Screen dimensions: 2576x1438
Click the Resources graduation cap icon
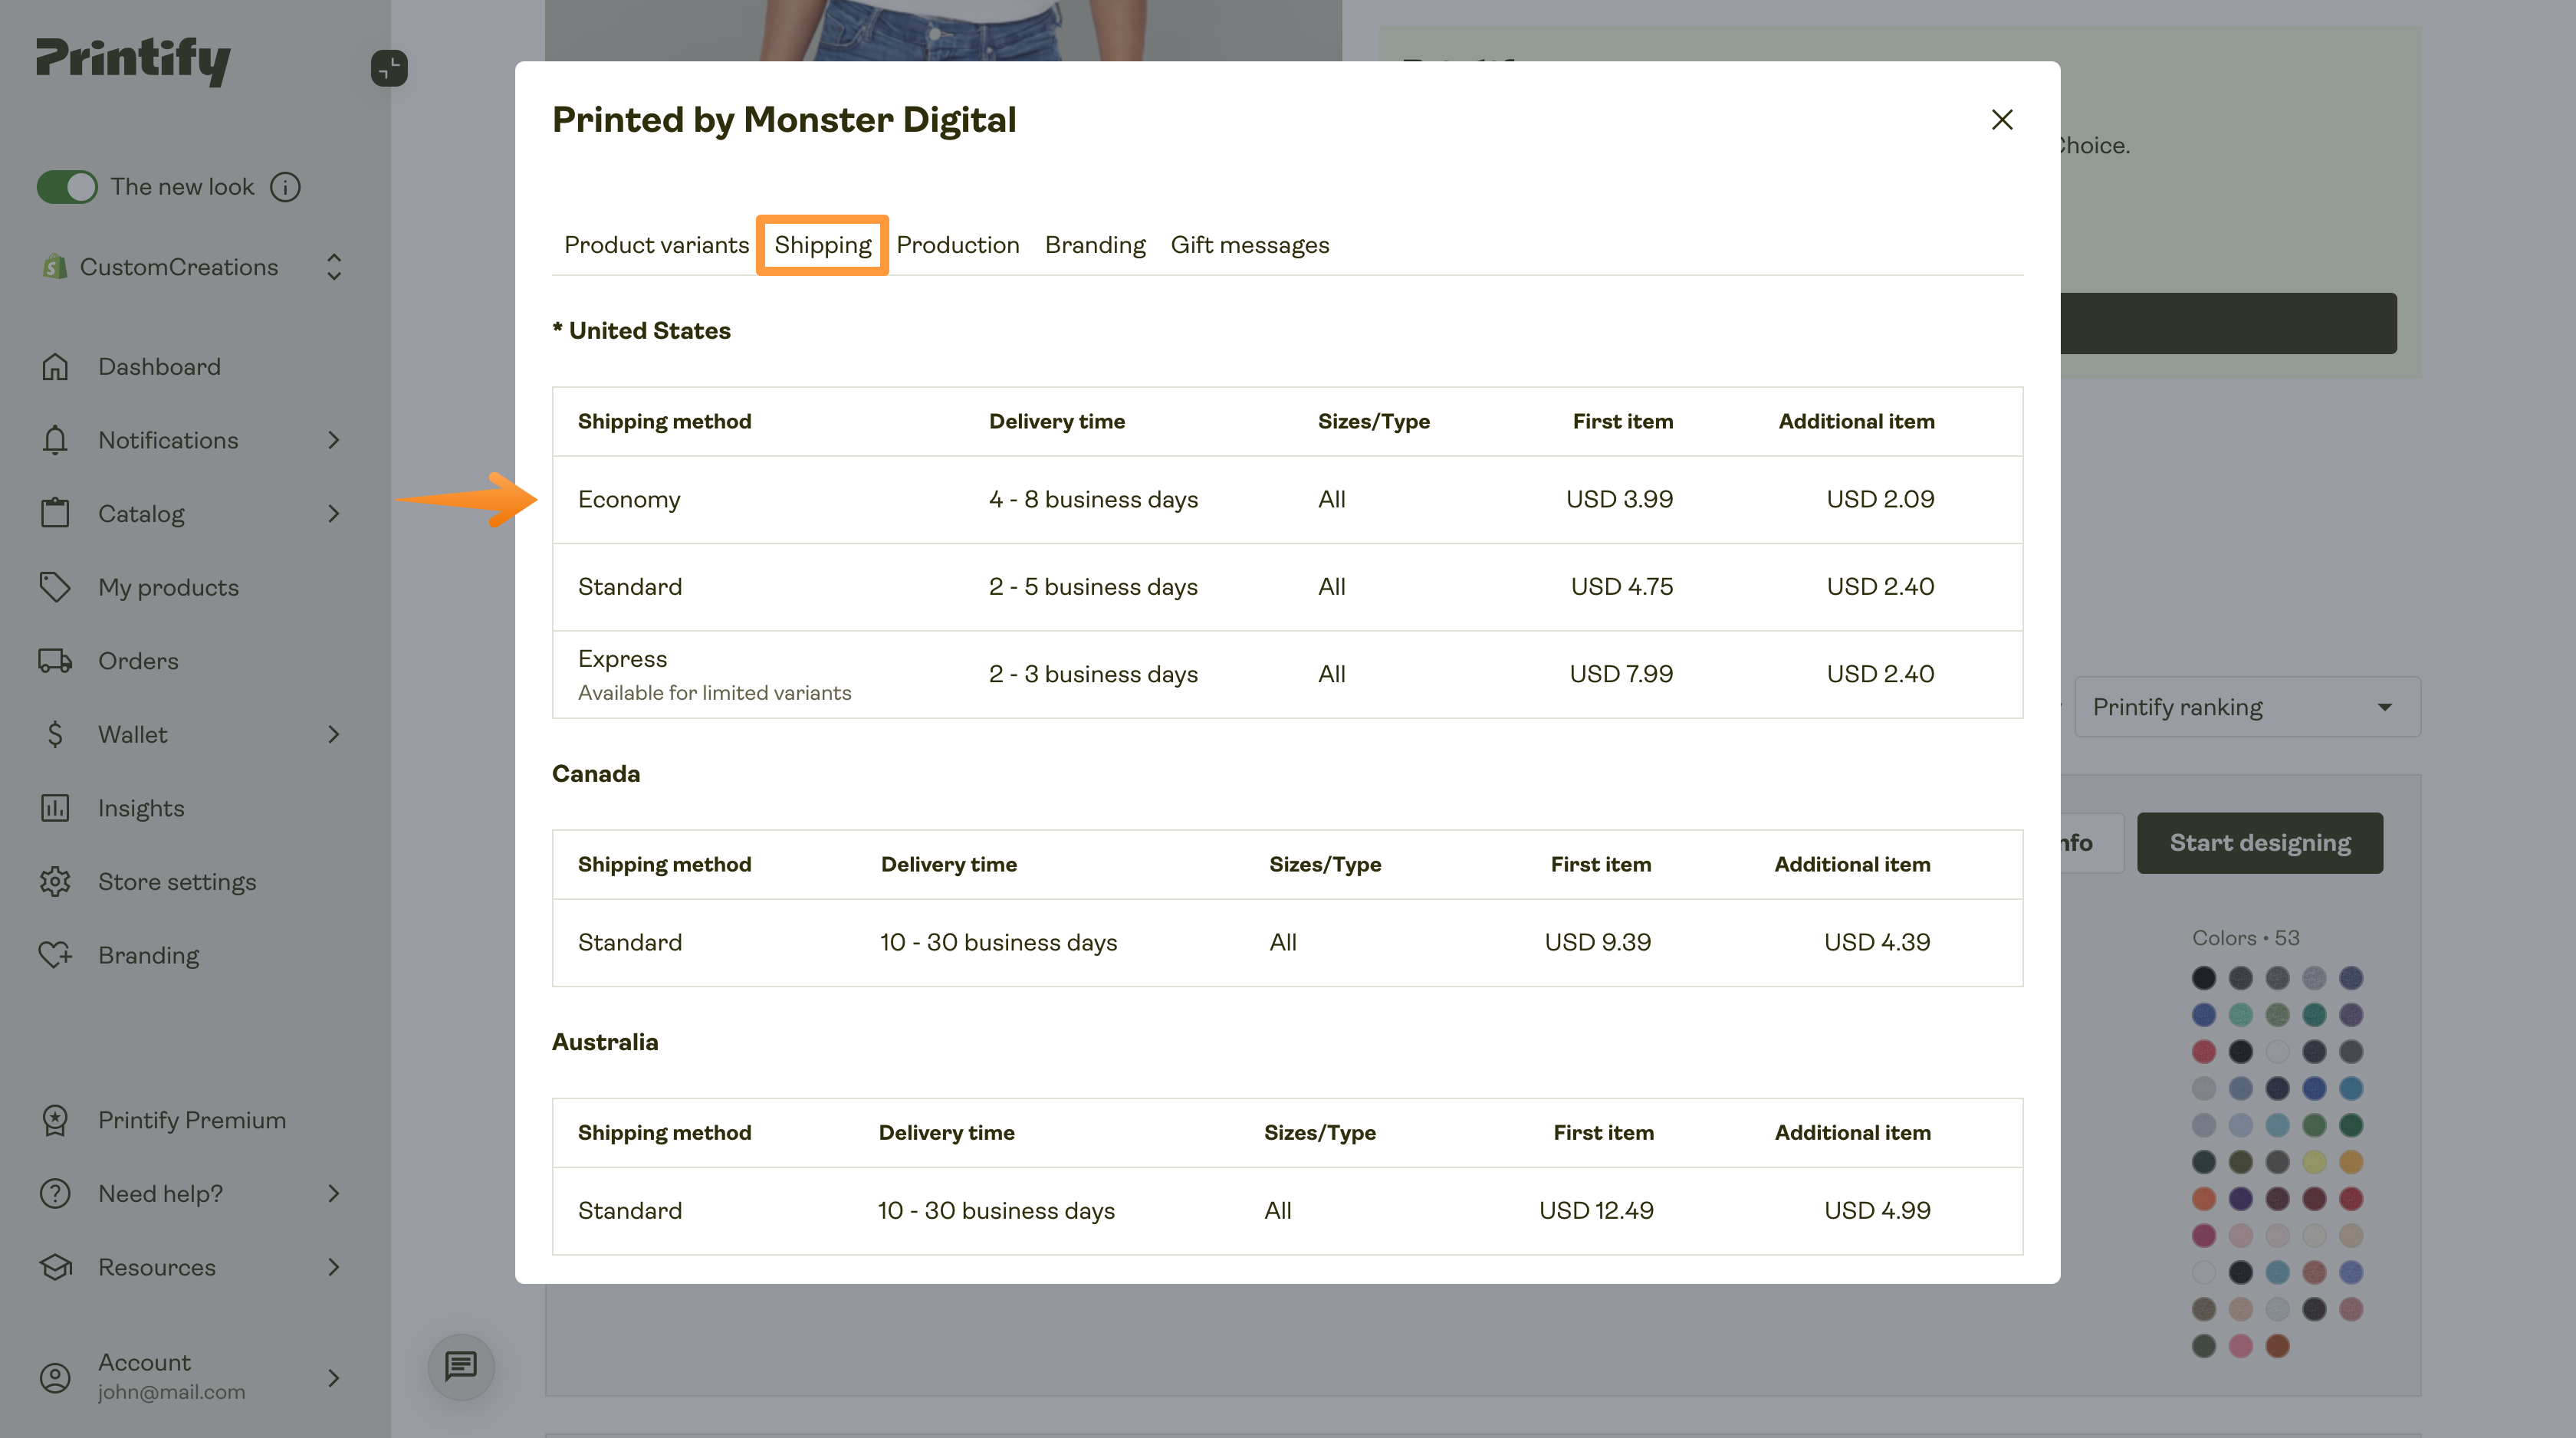tap(55, 1267)
